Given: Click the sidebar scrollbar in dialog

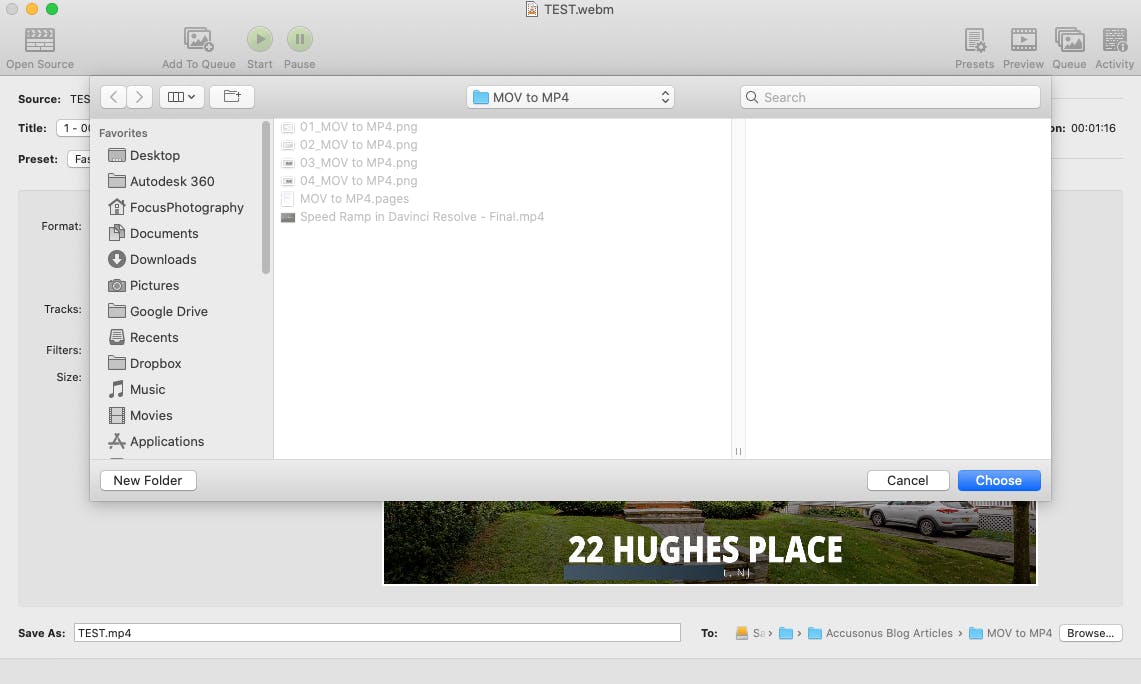Looking at the screenshot, I should [266, 198].
